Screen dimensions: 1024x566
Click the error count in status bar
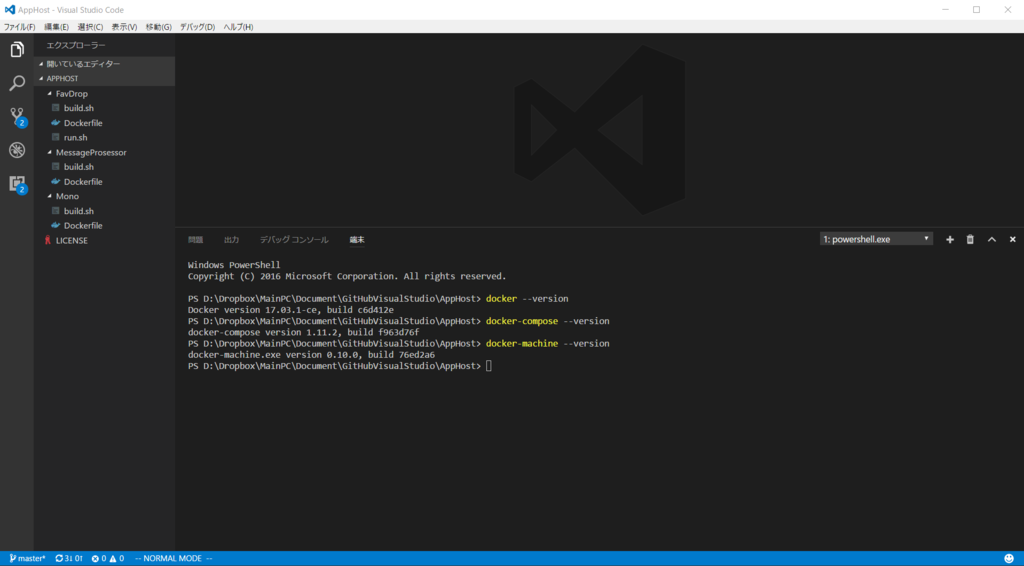tap(99, 559)
